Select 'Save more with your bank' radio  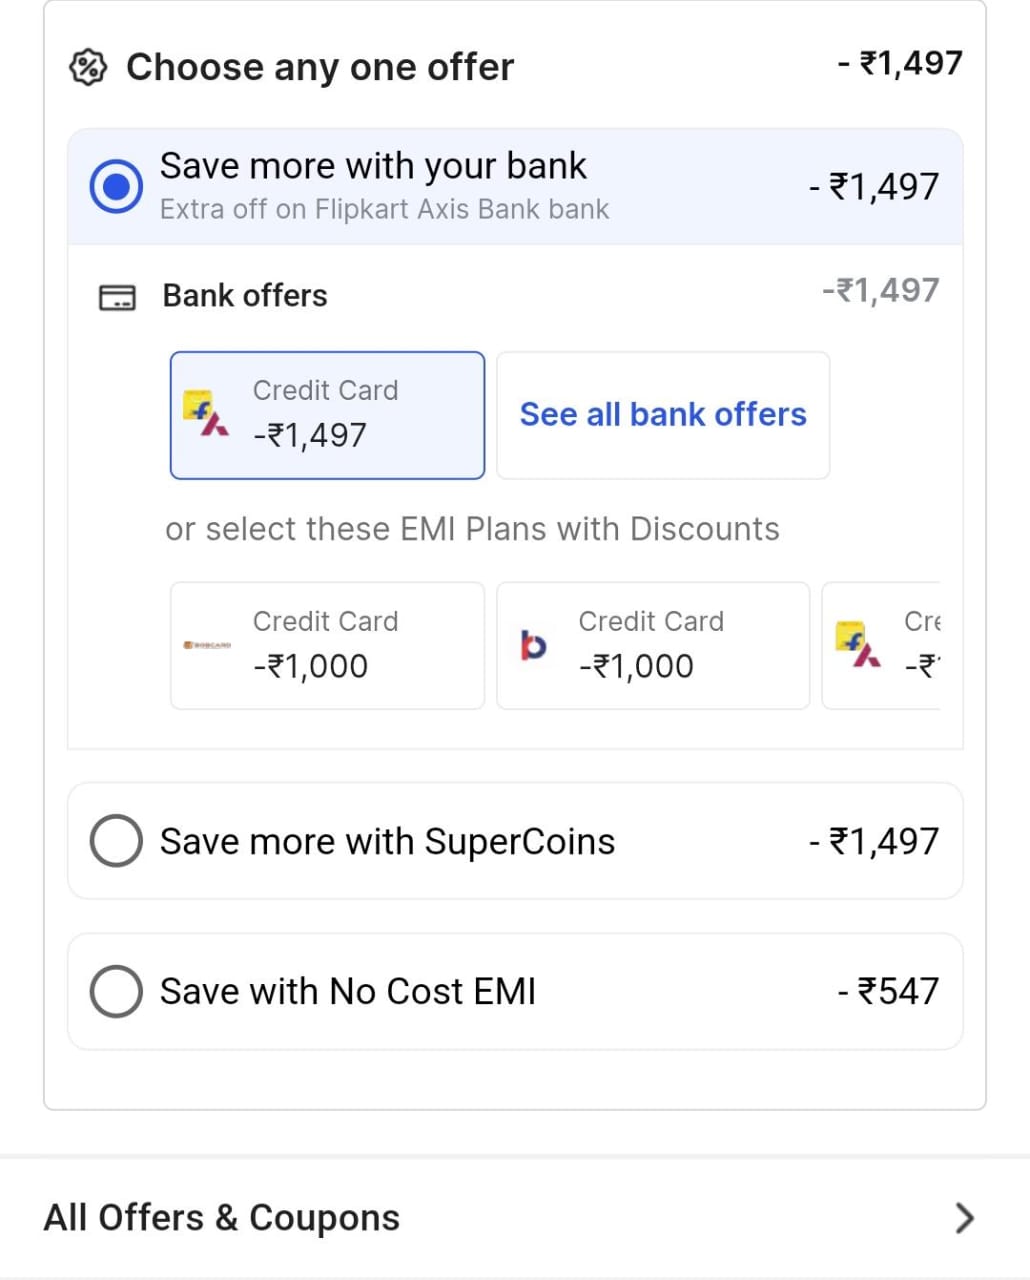point(116,186)
